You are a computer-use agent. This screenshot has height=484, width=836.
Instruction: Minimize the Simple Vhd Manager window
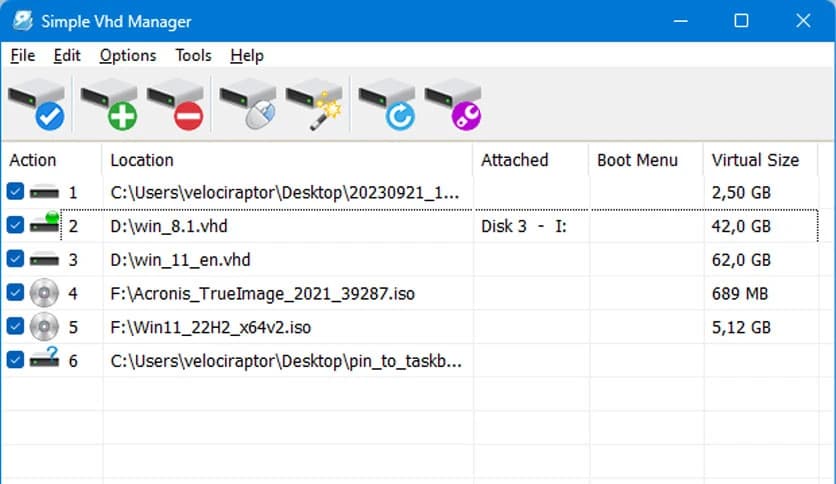tap(681, 21)
